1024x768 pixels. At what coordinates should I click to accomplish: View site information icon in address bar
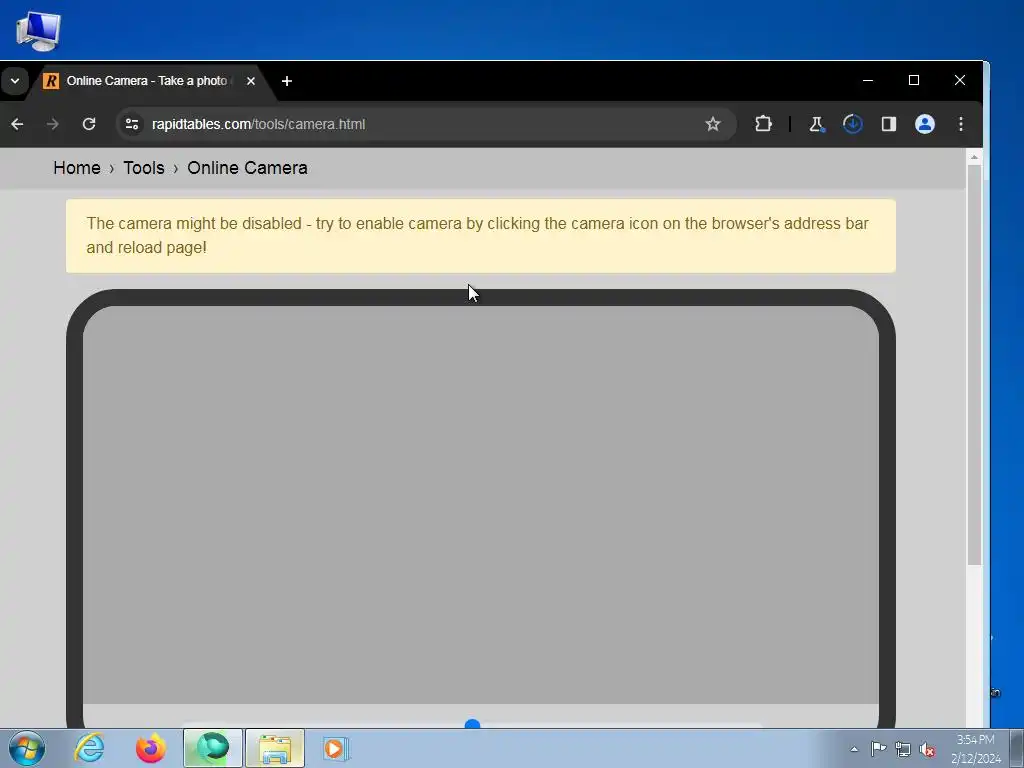point(133,124)
